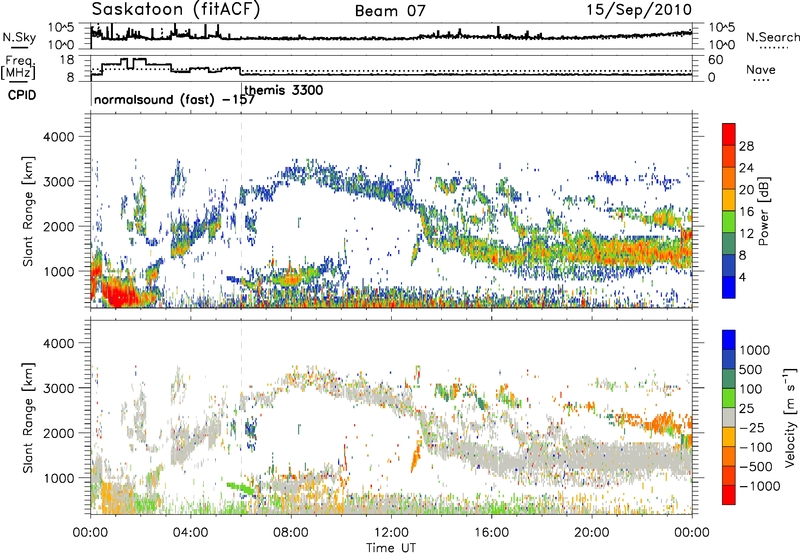Image resolution: width=800 pixels, height=554 pixels.
Task: Click the Nave axis '60' tick label
Action: coord(715,60)
